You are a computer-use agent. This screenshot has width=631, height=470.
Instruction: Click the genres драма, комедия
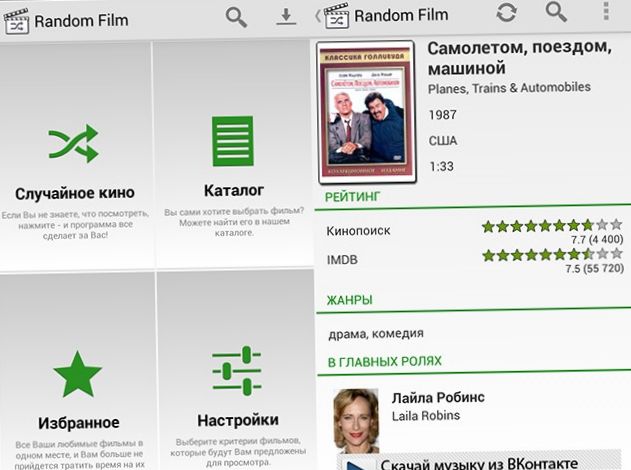click(376, 334)
